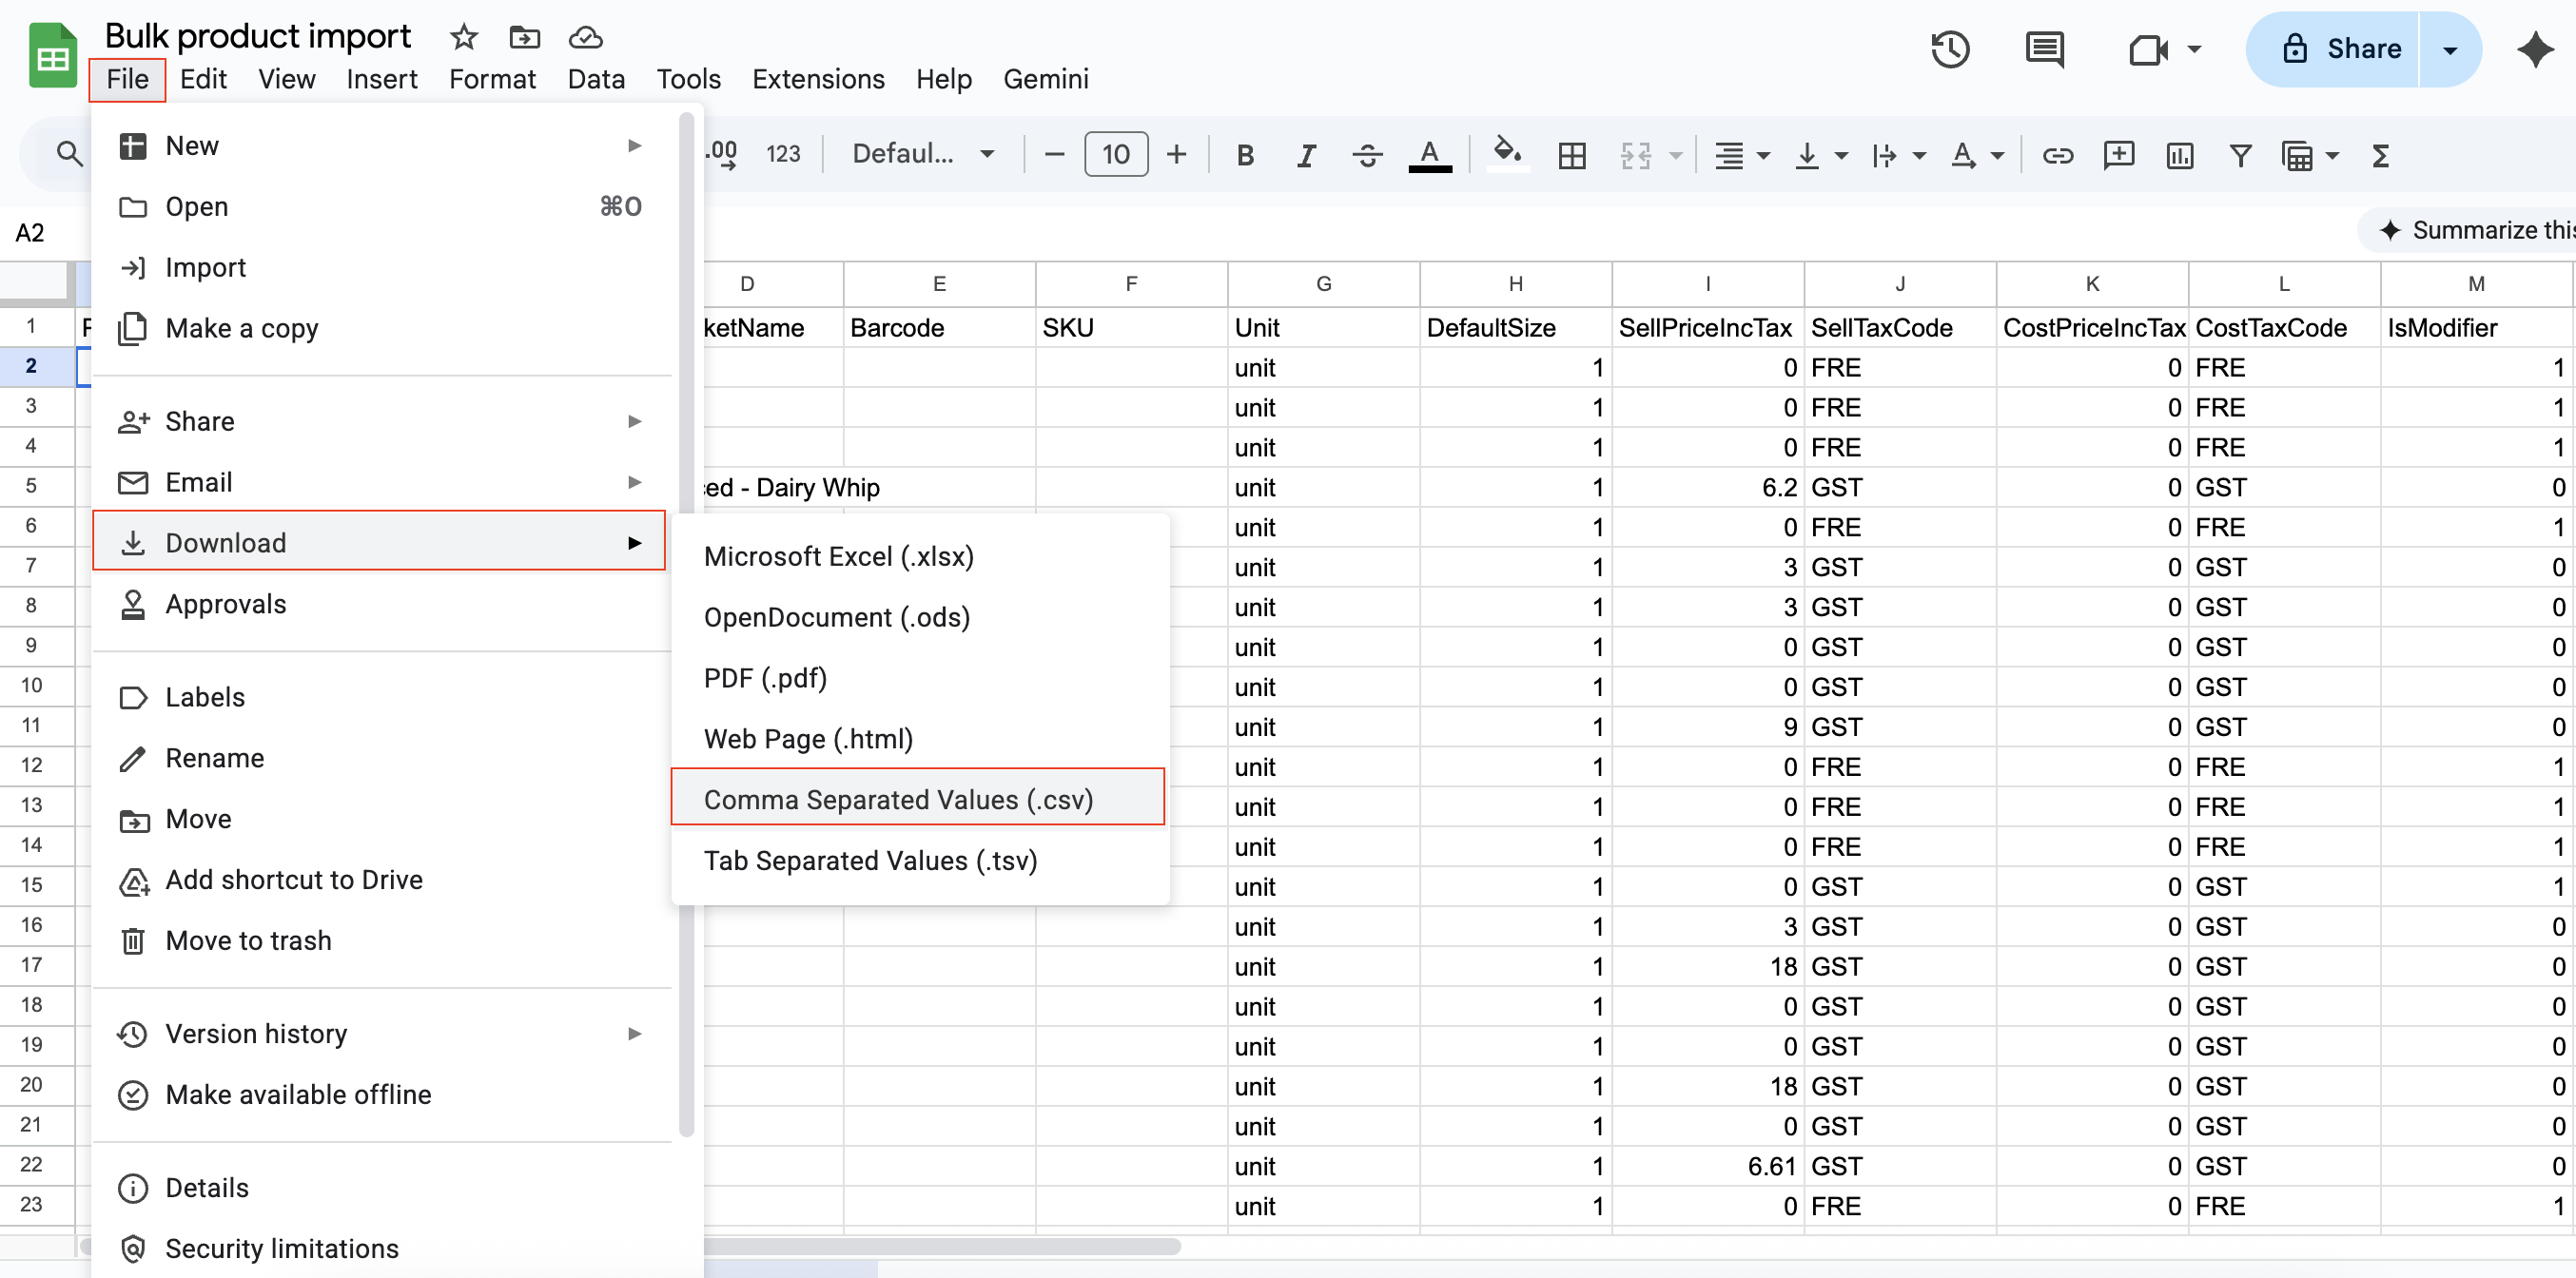
Task: Start a meeting with the camera icon
Action: coord(2147,49)
